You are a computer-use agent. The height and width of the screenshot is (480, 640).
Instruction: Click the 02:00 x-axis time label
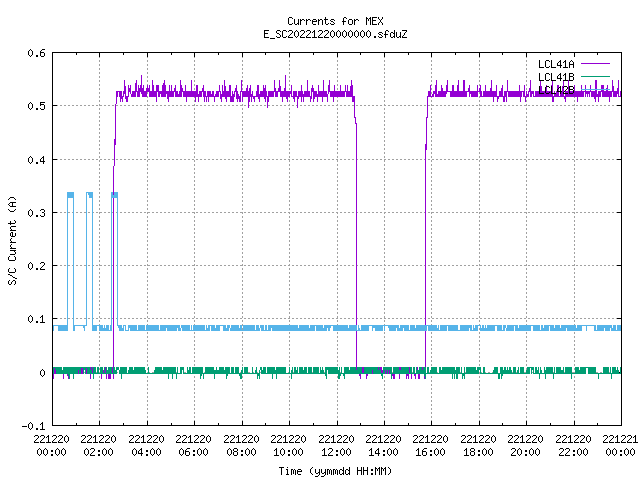point(98,452)
